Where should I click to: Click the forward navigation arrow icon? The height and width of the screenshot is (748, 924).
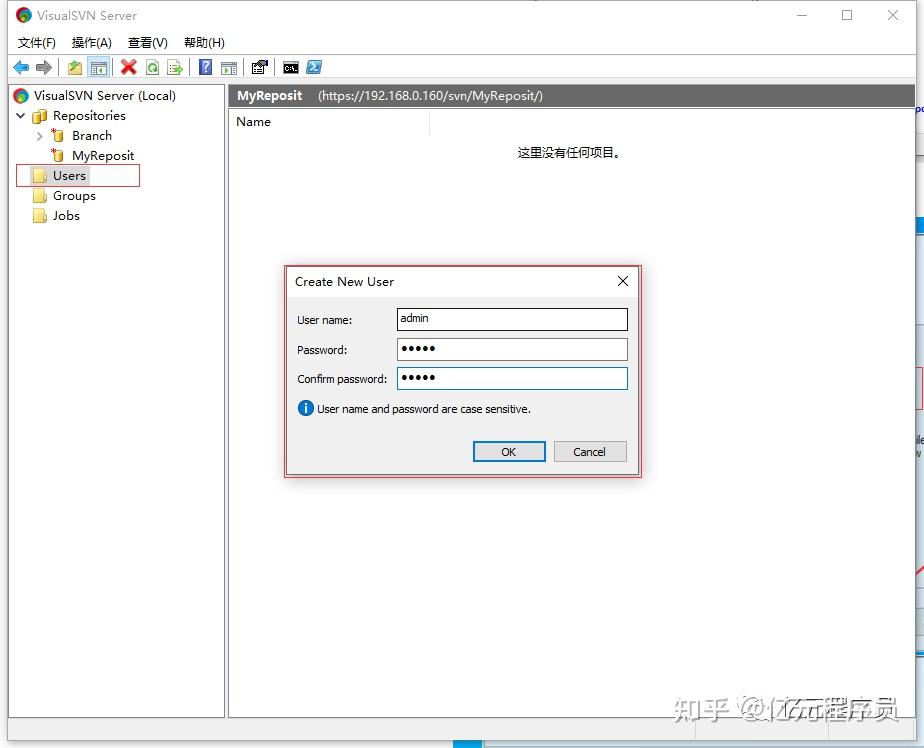pos(43,67)
